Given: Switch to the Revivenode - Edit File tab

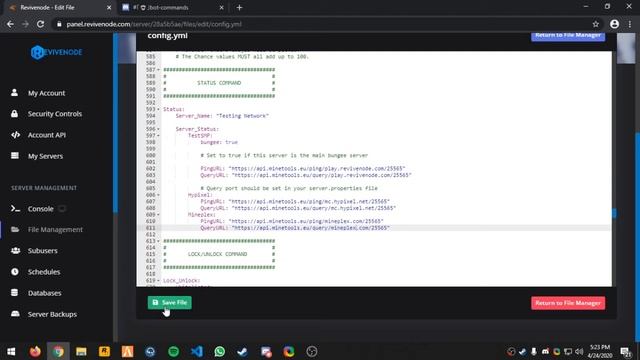Looking at the screenshot, I should coord(59,7).
